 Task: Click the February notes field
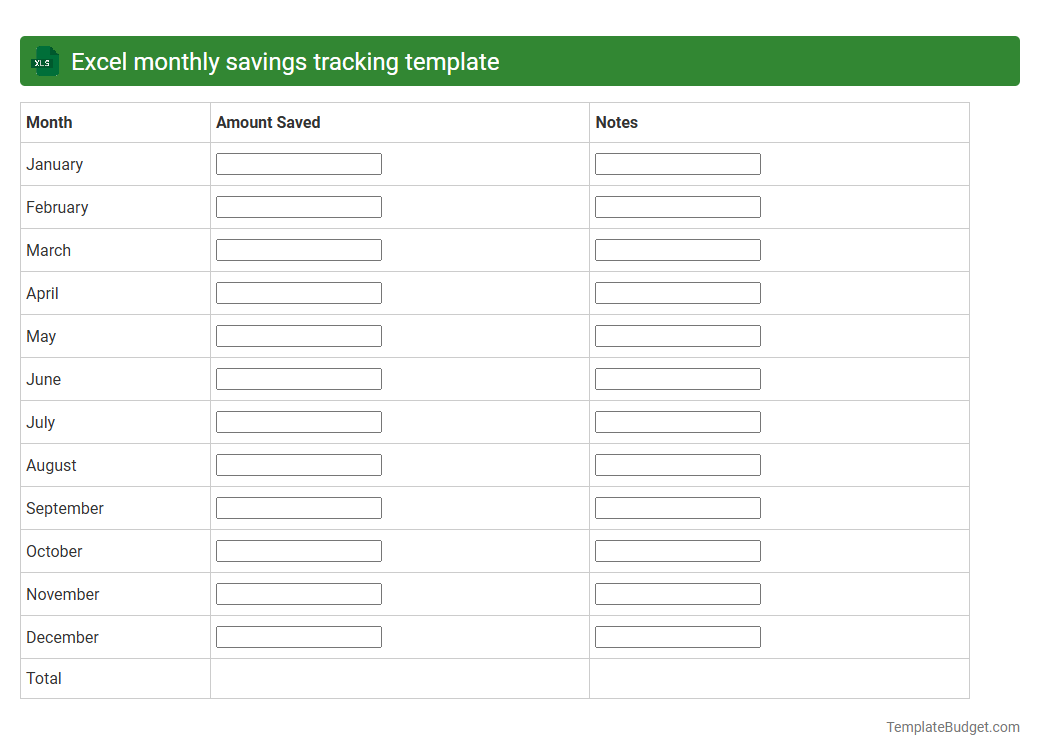(x=677, y=206)
